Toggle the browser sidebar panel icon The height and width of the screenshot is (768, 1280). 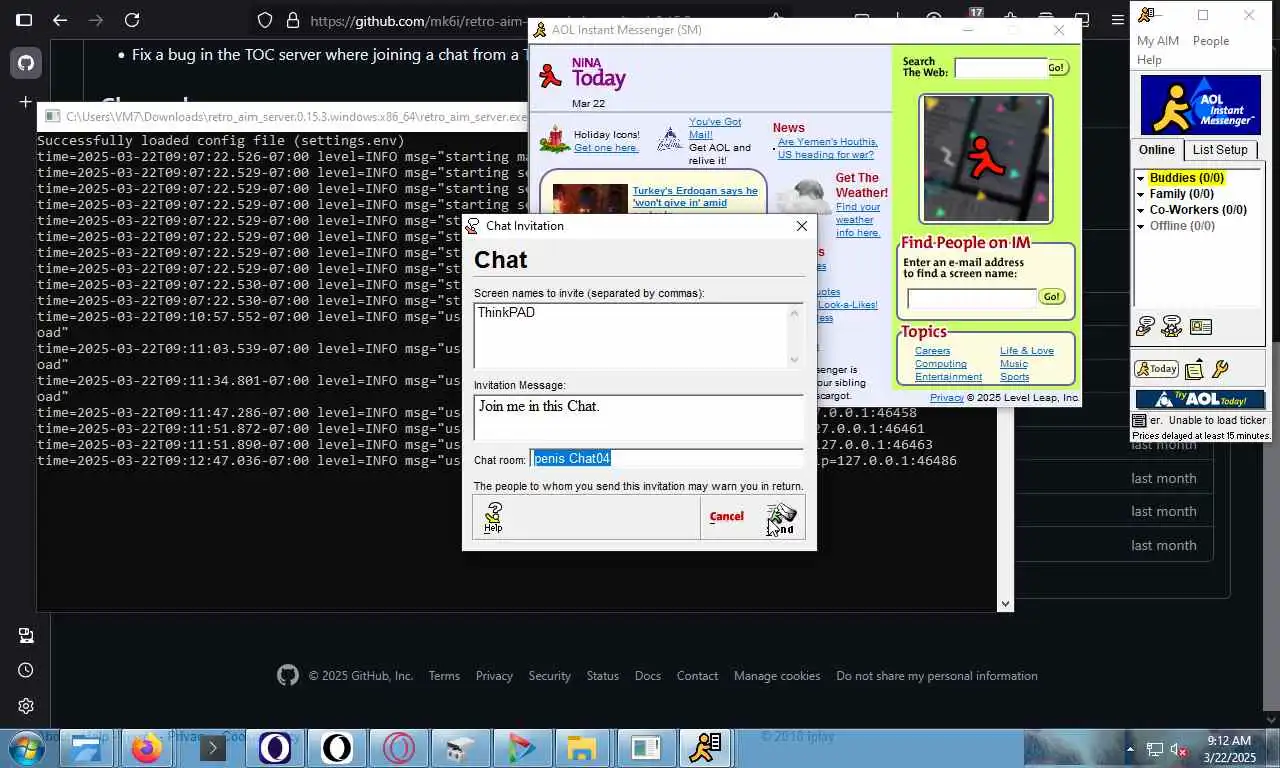[24, 20]
